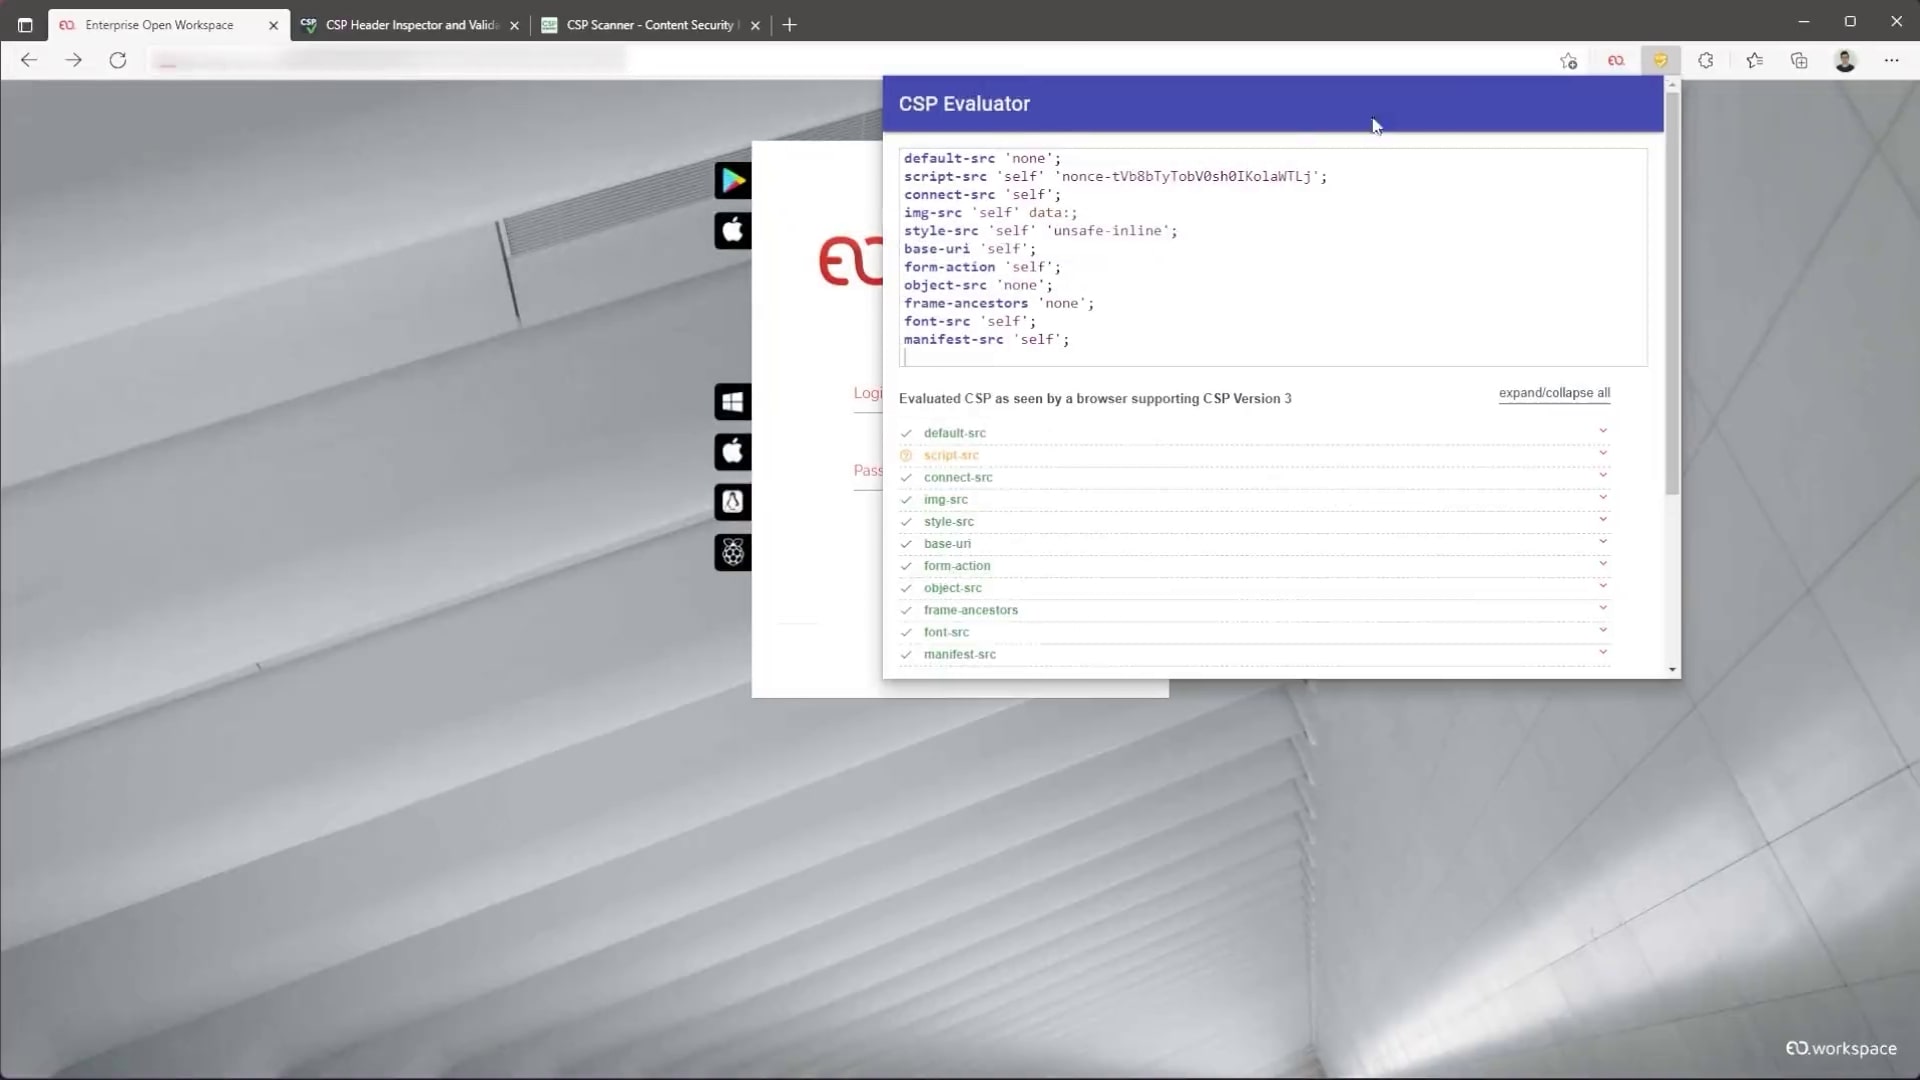1920x1080 pixels.
Task: Select the Google Play Store icon
Action: pos(733,180)
